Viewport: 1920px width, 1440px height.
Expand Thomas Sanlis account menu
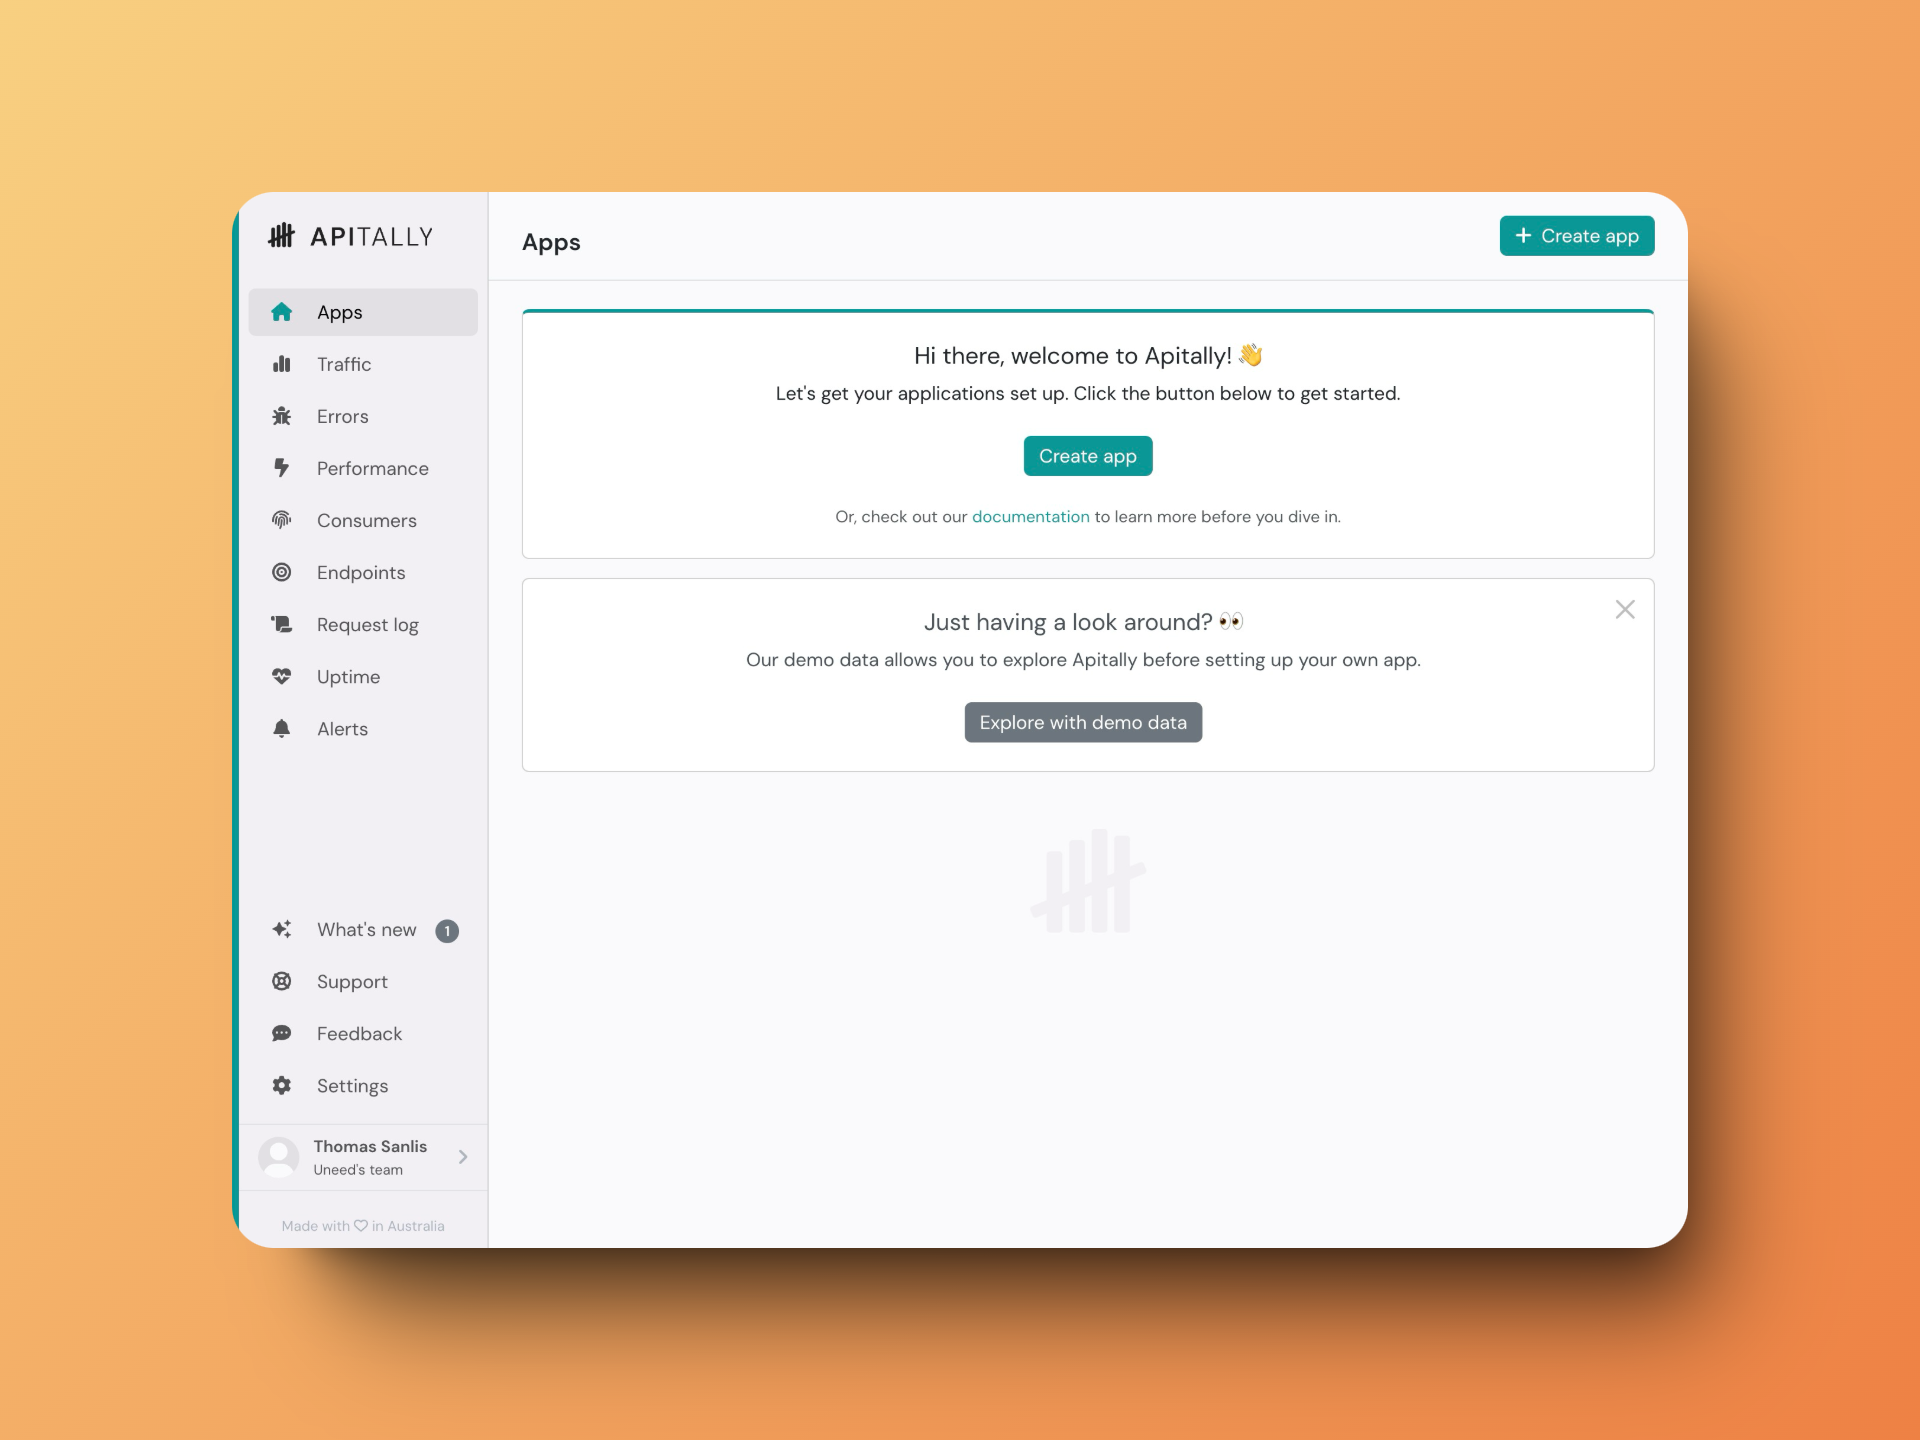click(x=466, y=1157)
